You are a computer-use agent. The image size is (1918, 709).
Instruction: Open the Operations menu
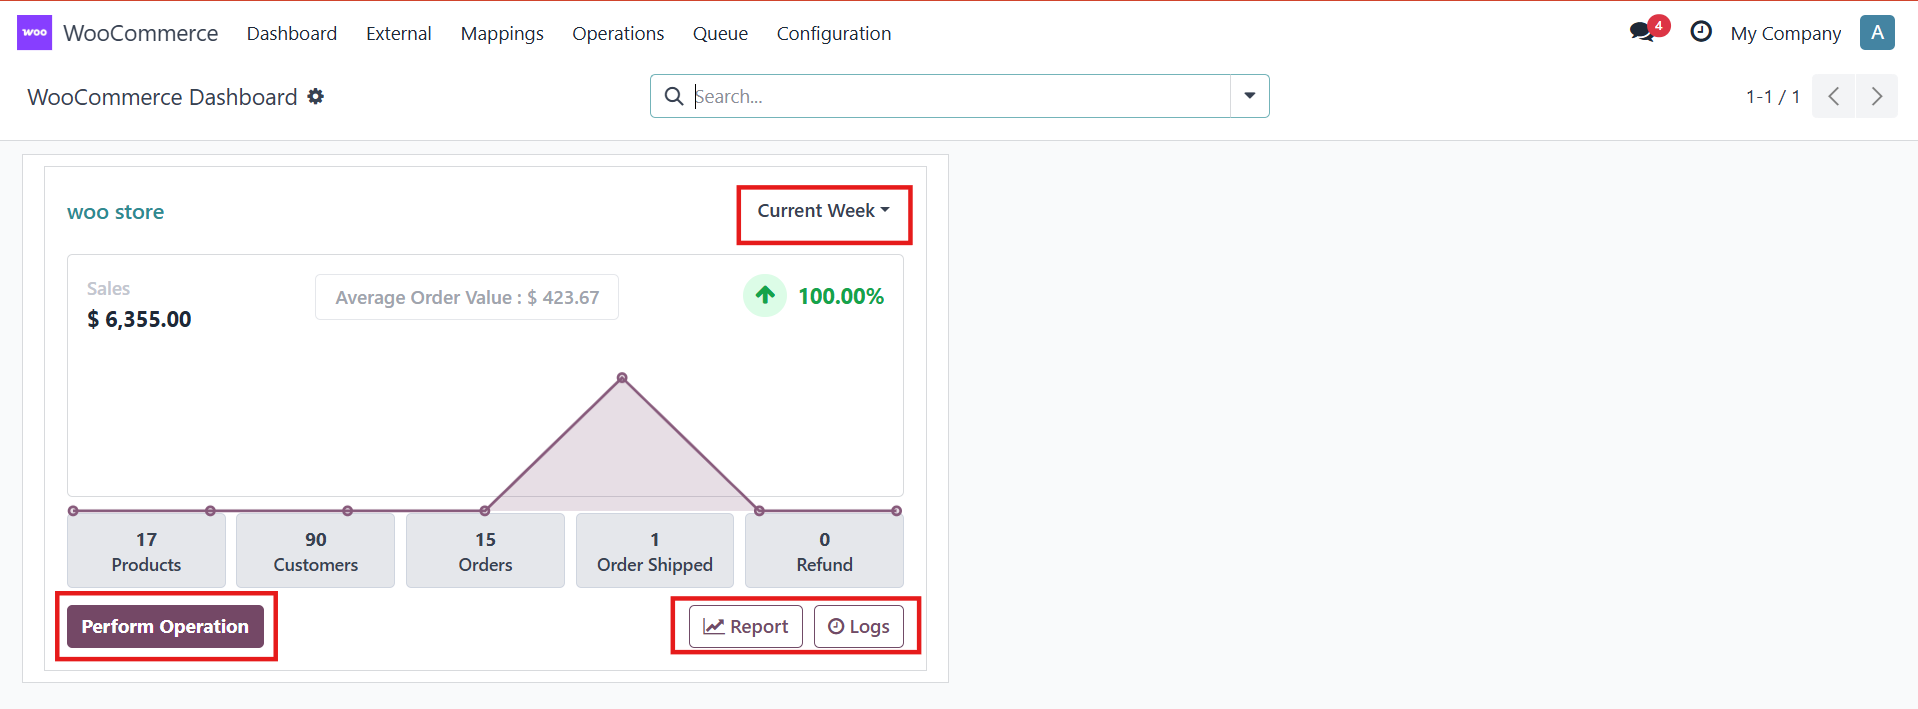pos(618,33)
